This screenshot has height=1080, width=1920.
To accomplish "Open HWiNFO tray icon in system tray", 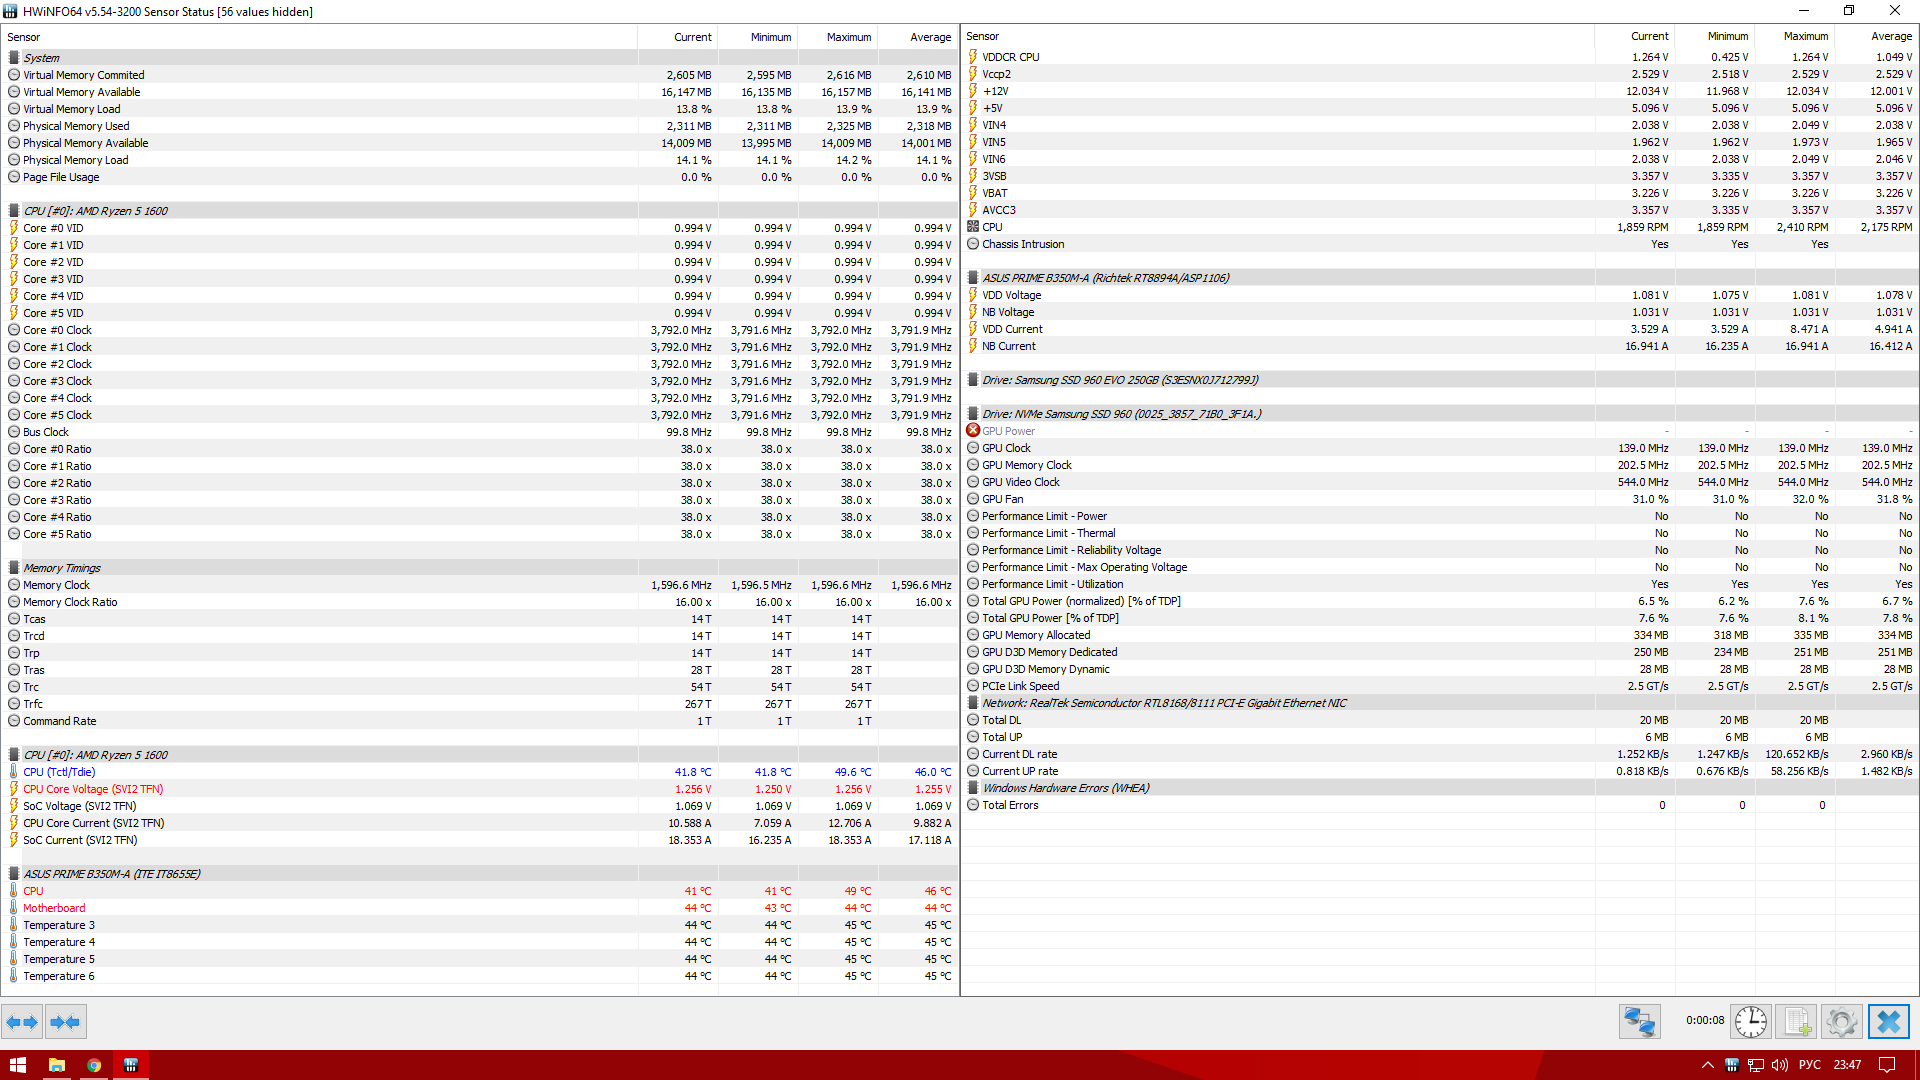I will 1732,1065.
